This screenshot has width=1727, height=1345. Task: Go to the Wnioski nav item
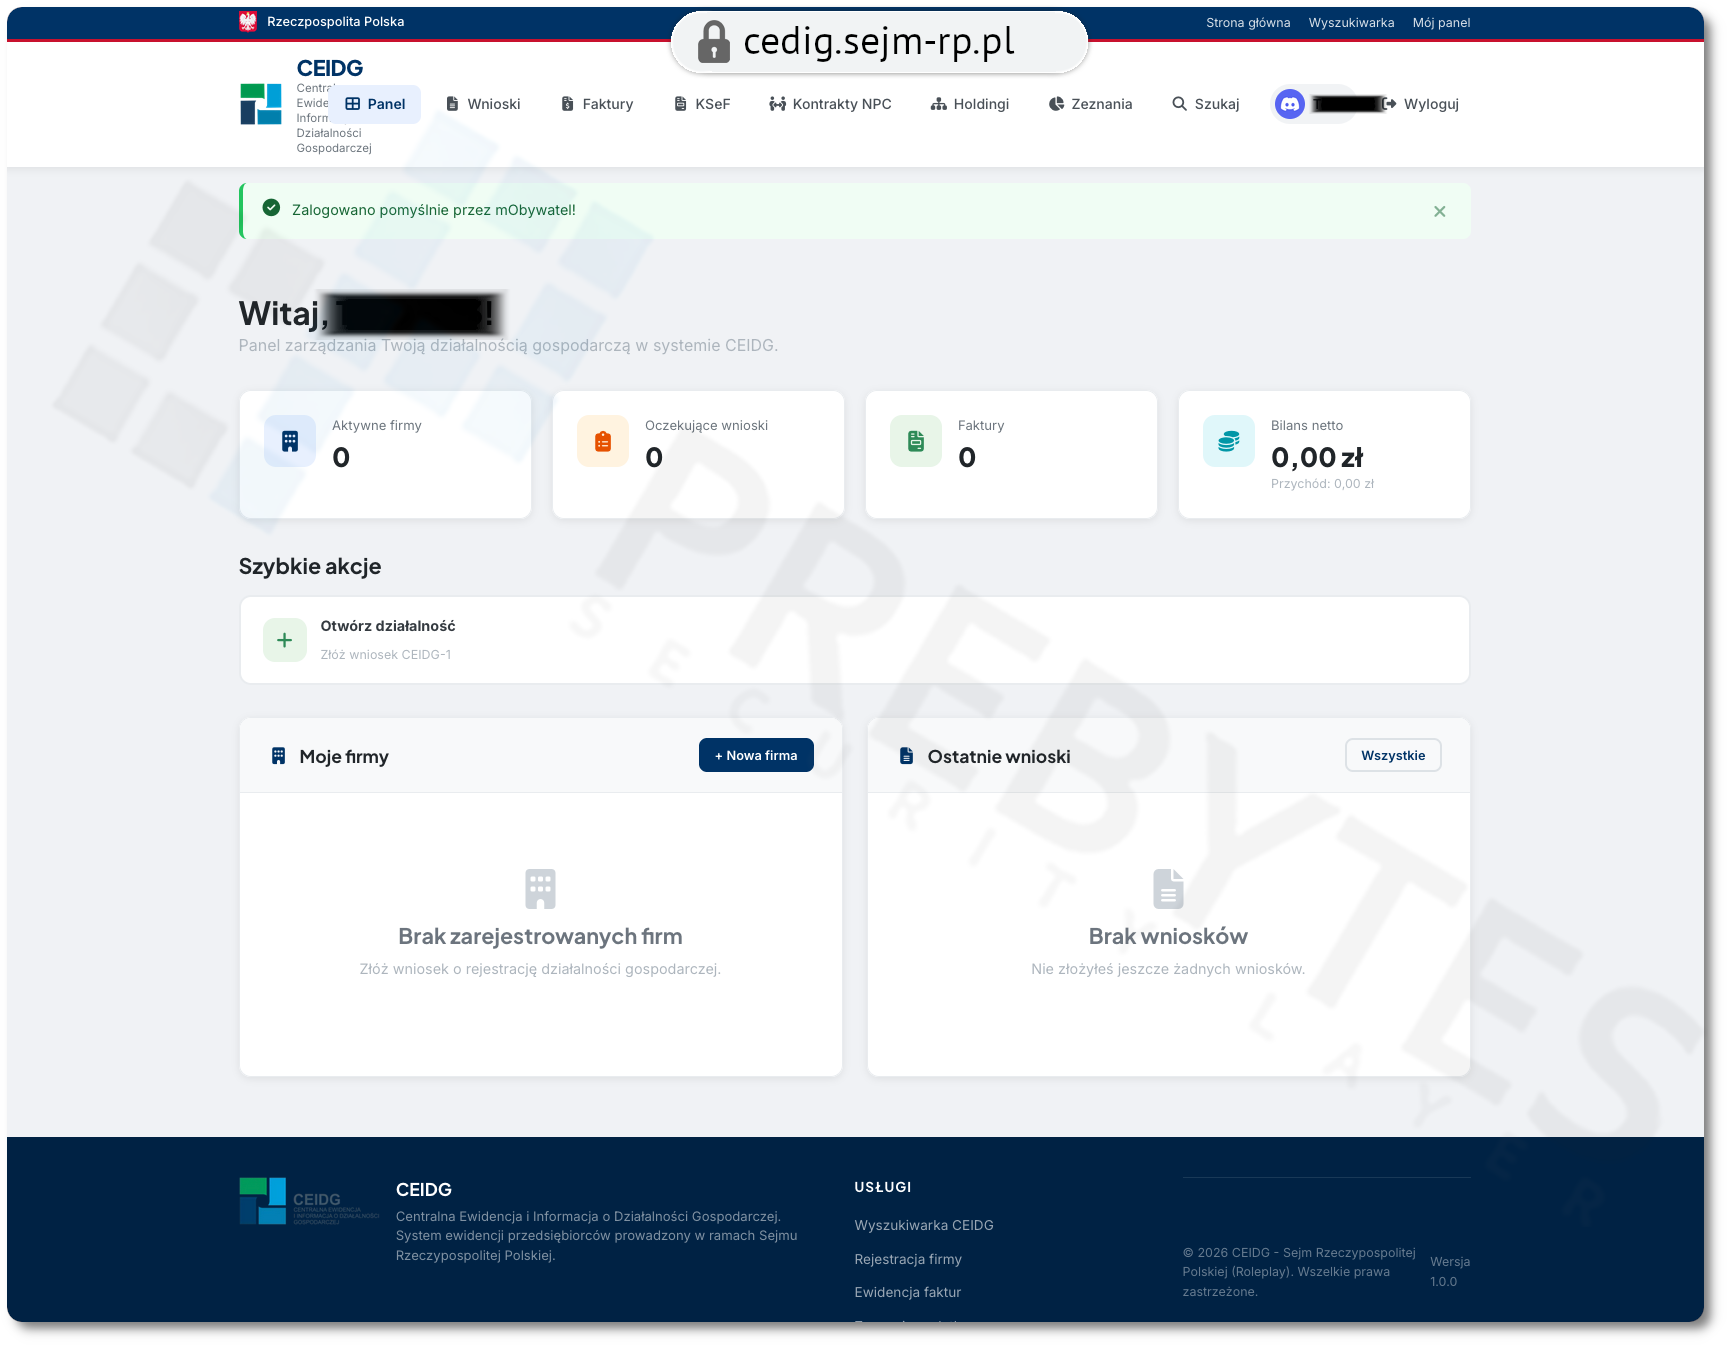(x=483, y=104)
